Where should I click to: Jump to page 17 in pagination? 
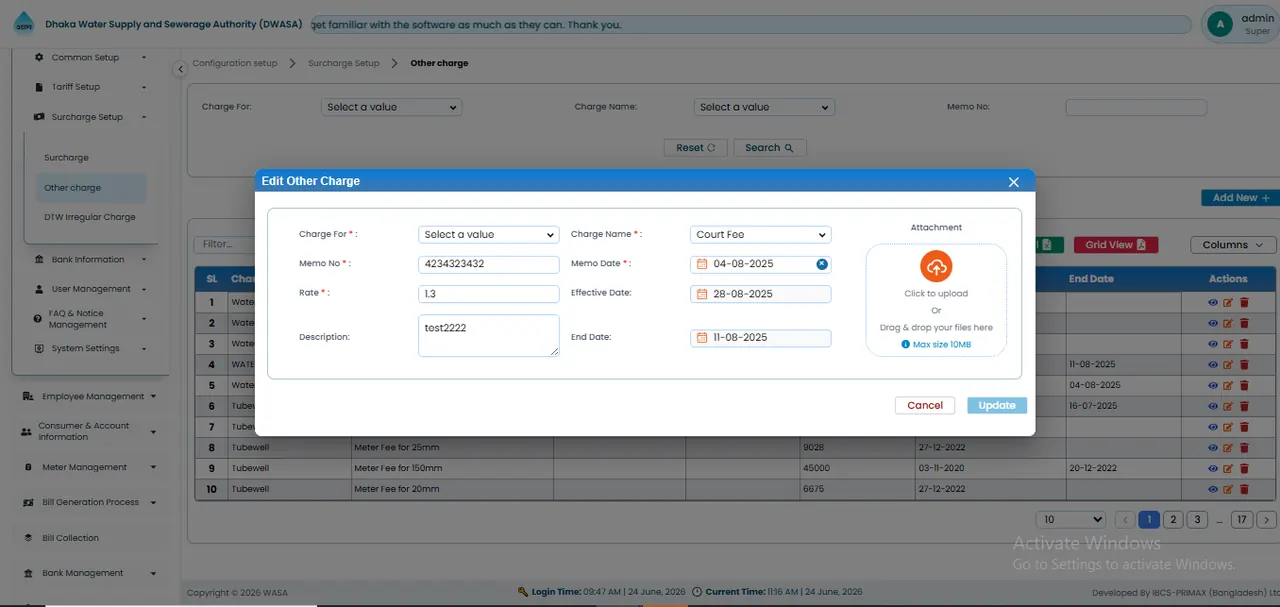point(1242,520)
